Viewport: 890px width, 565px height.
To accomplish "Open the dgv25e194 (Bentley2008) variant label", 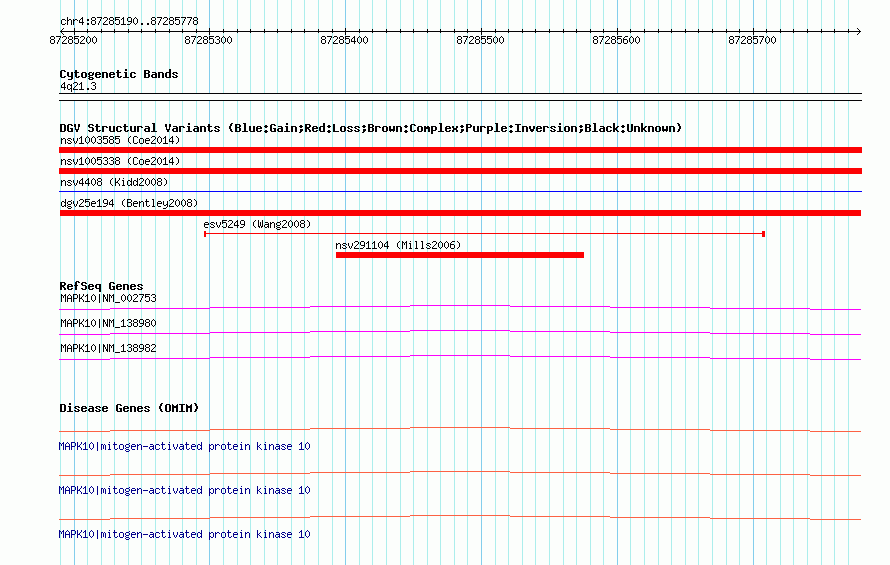I will (129, 203).
